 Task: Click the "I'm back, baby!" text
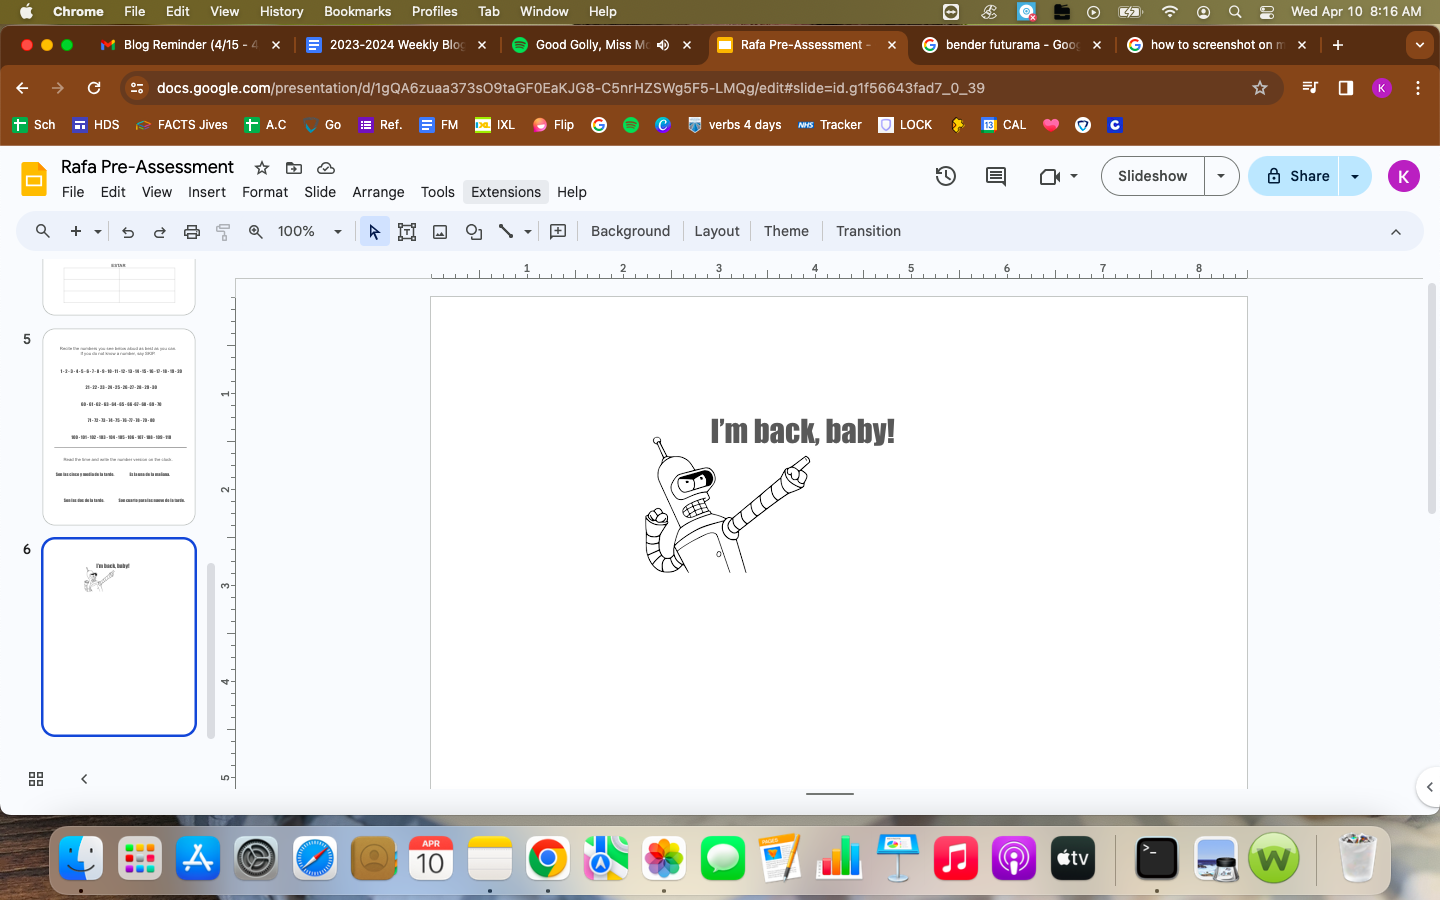[x=802, y=431]
